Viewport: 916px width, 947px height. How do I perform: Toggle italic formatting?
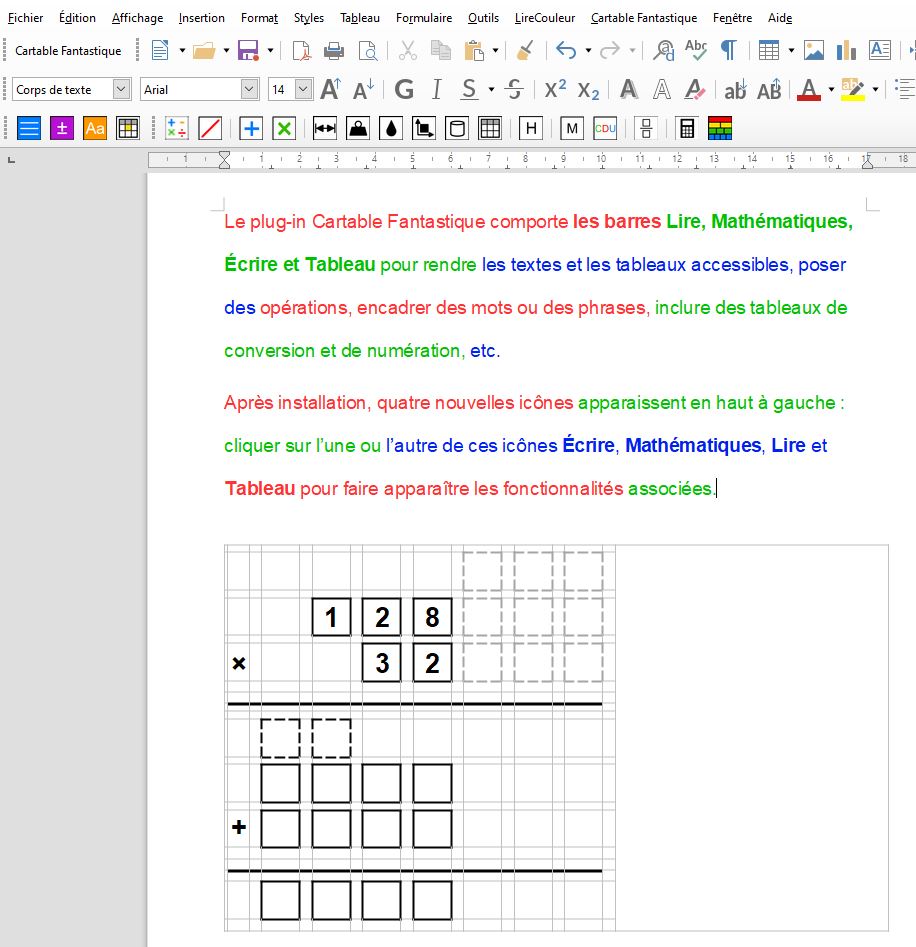click(x=437, y=89)
